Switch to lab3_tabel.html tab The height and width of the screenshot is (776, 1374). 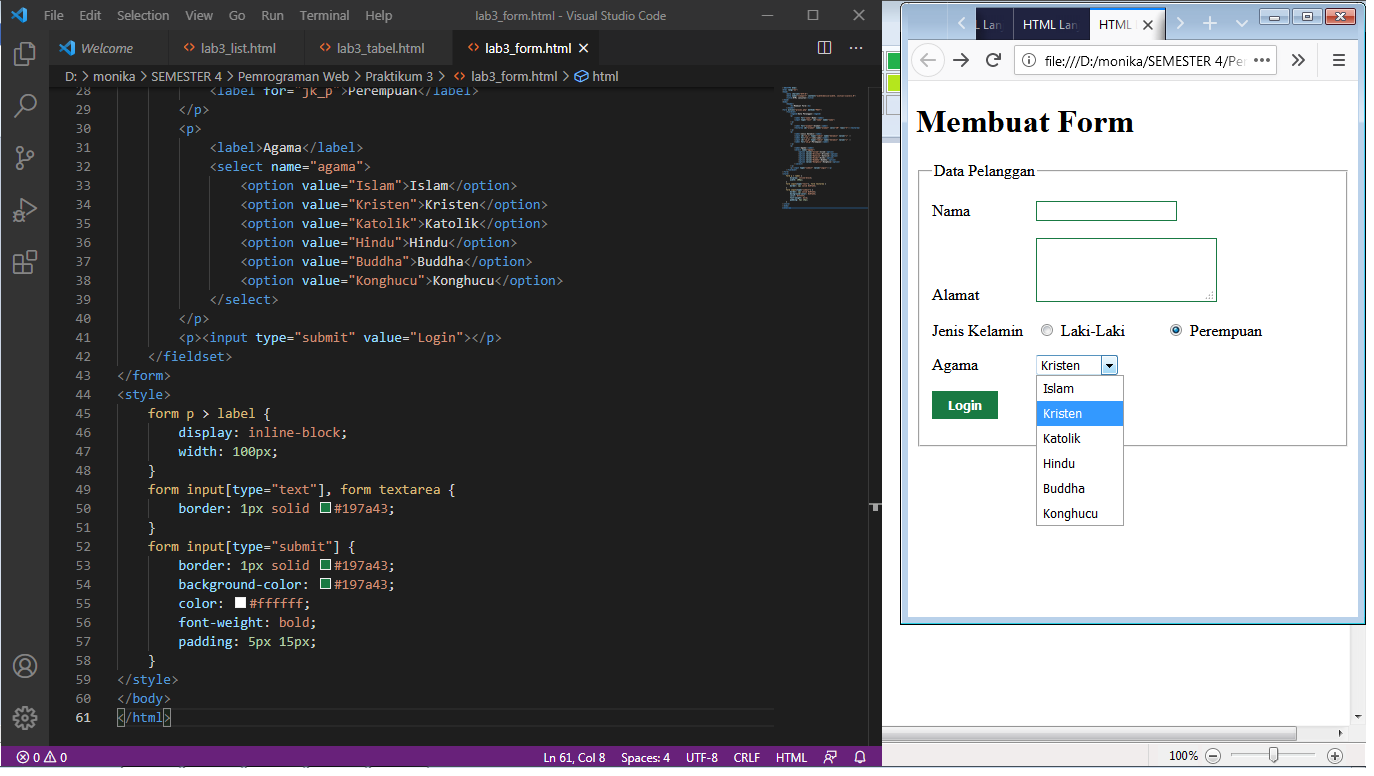pos(379,48)
